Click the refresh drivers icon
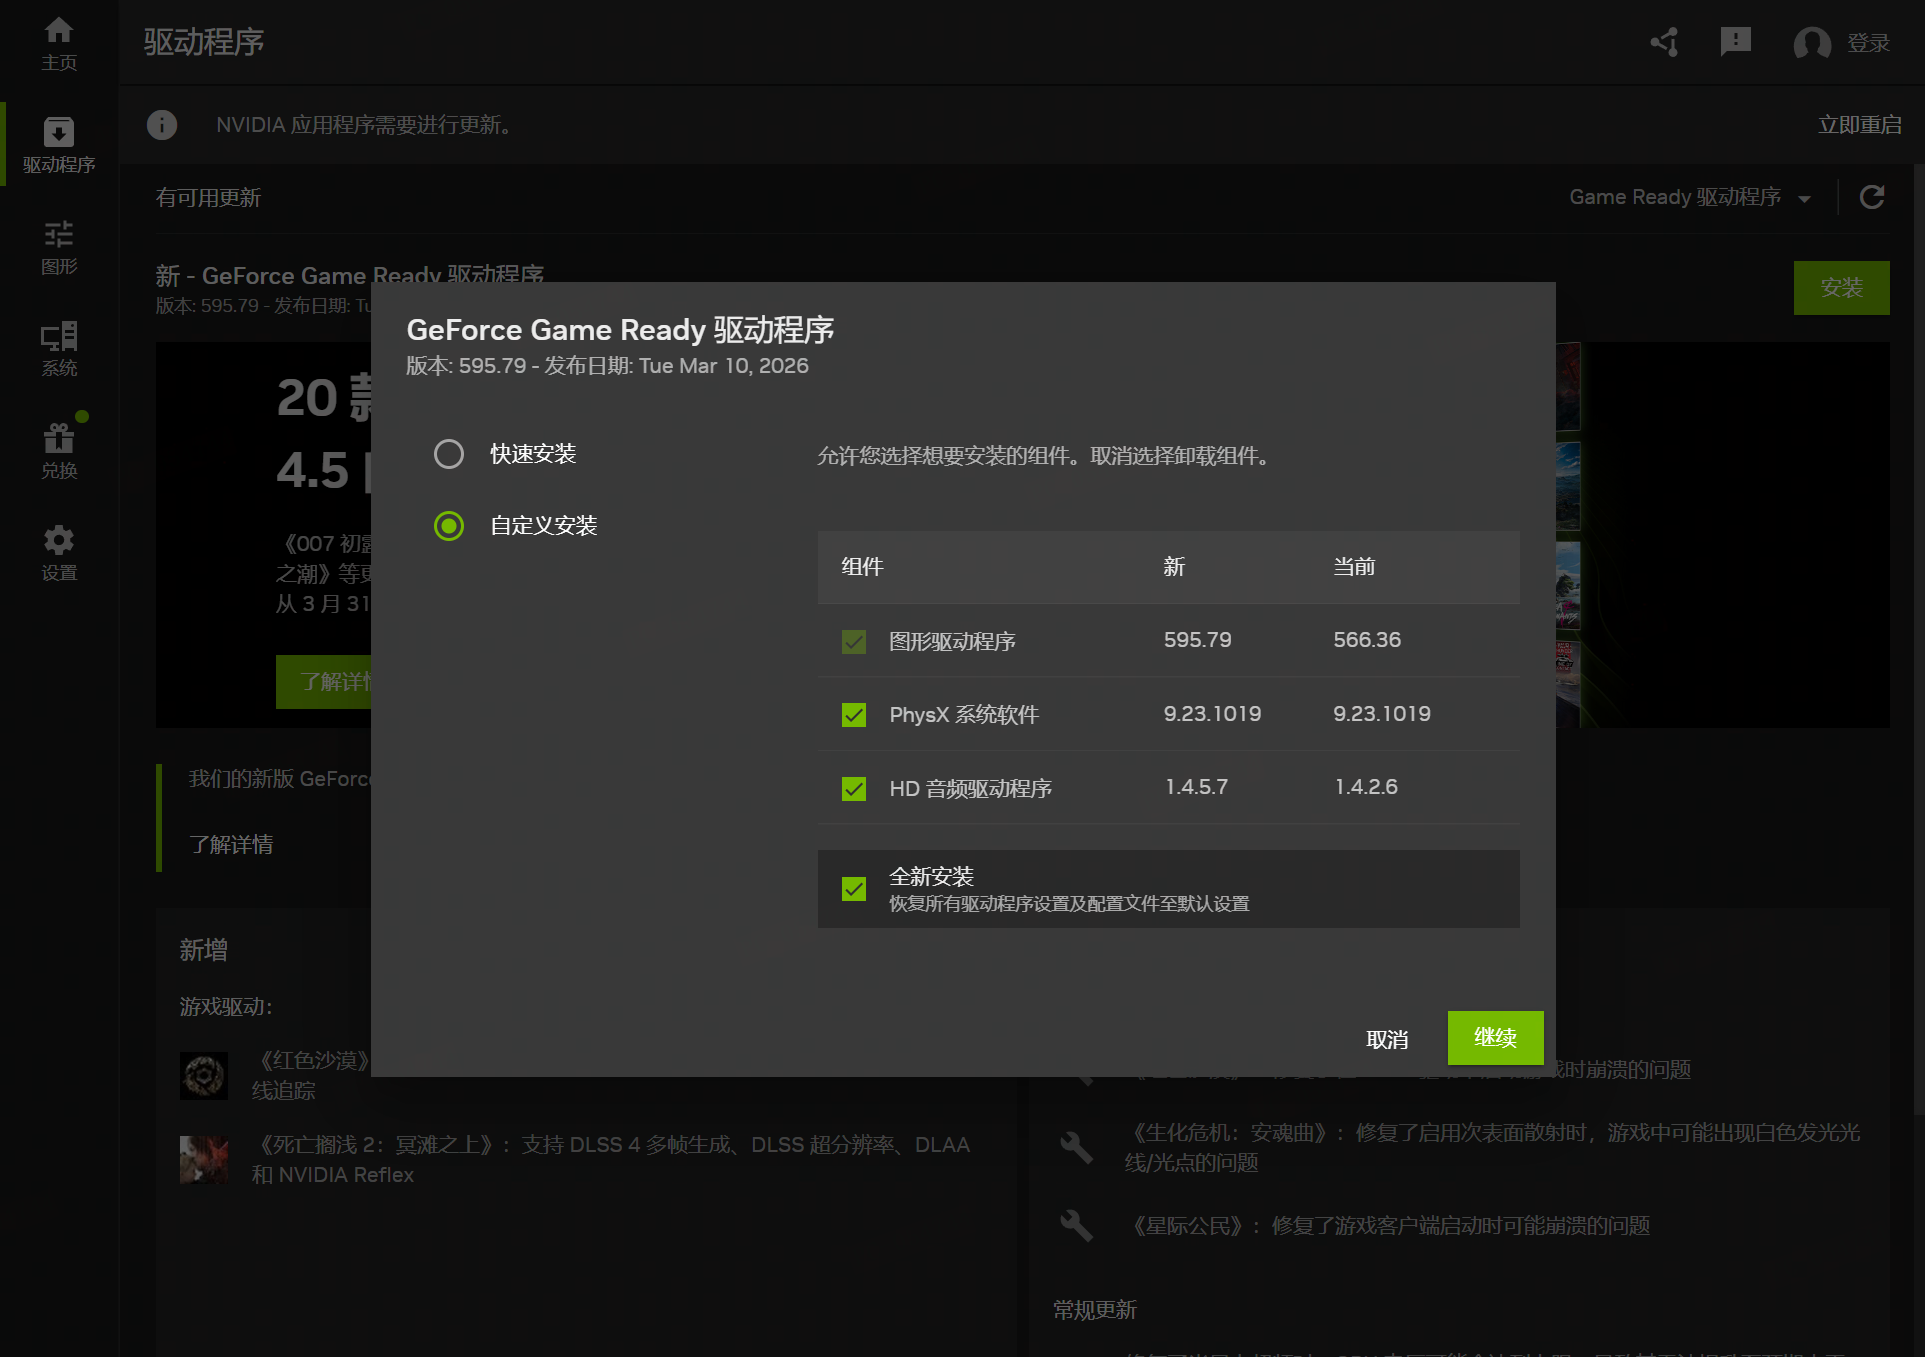Viewport: 1925px width, 1357px height. (x=1872, y=197)
